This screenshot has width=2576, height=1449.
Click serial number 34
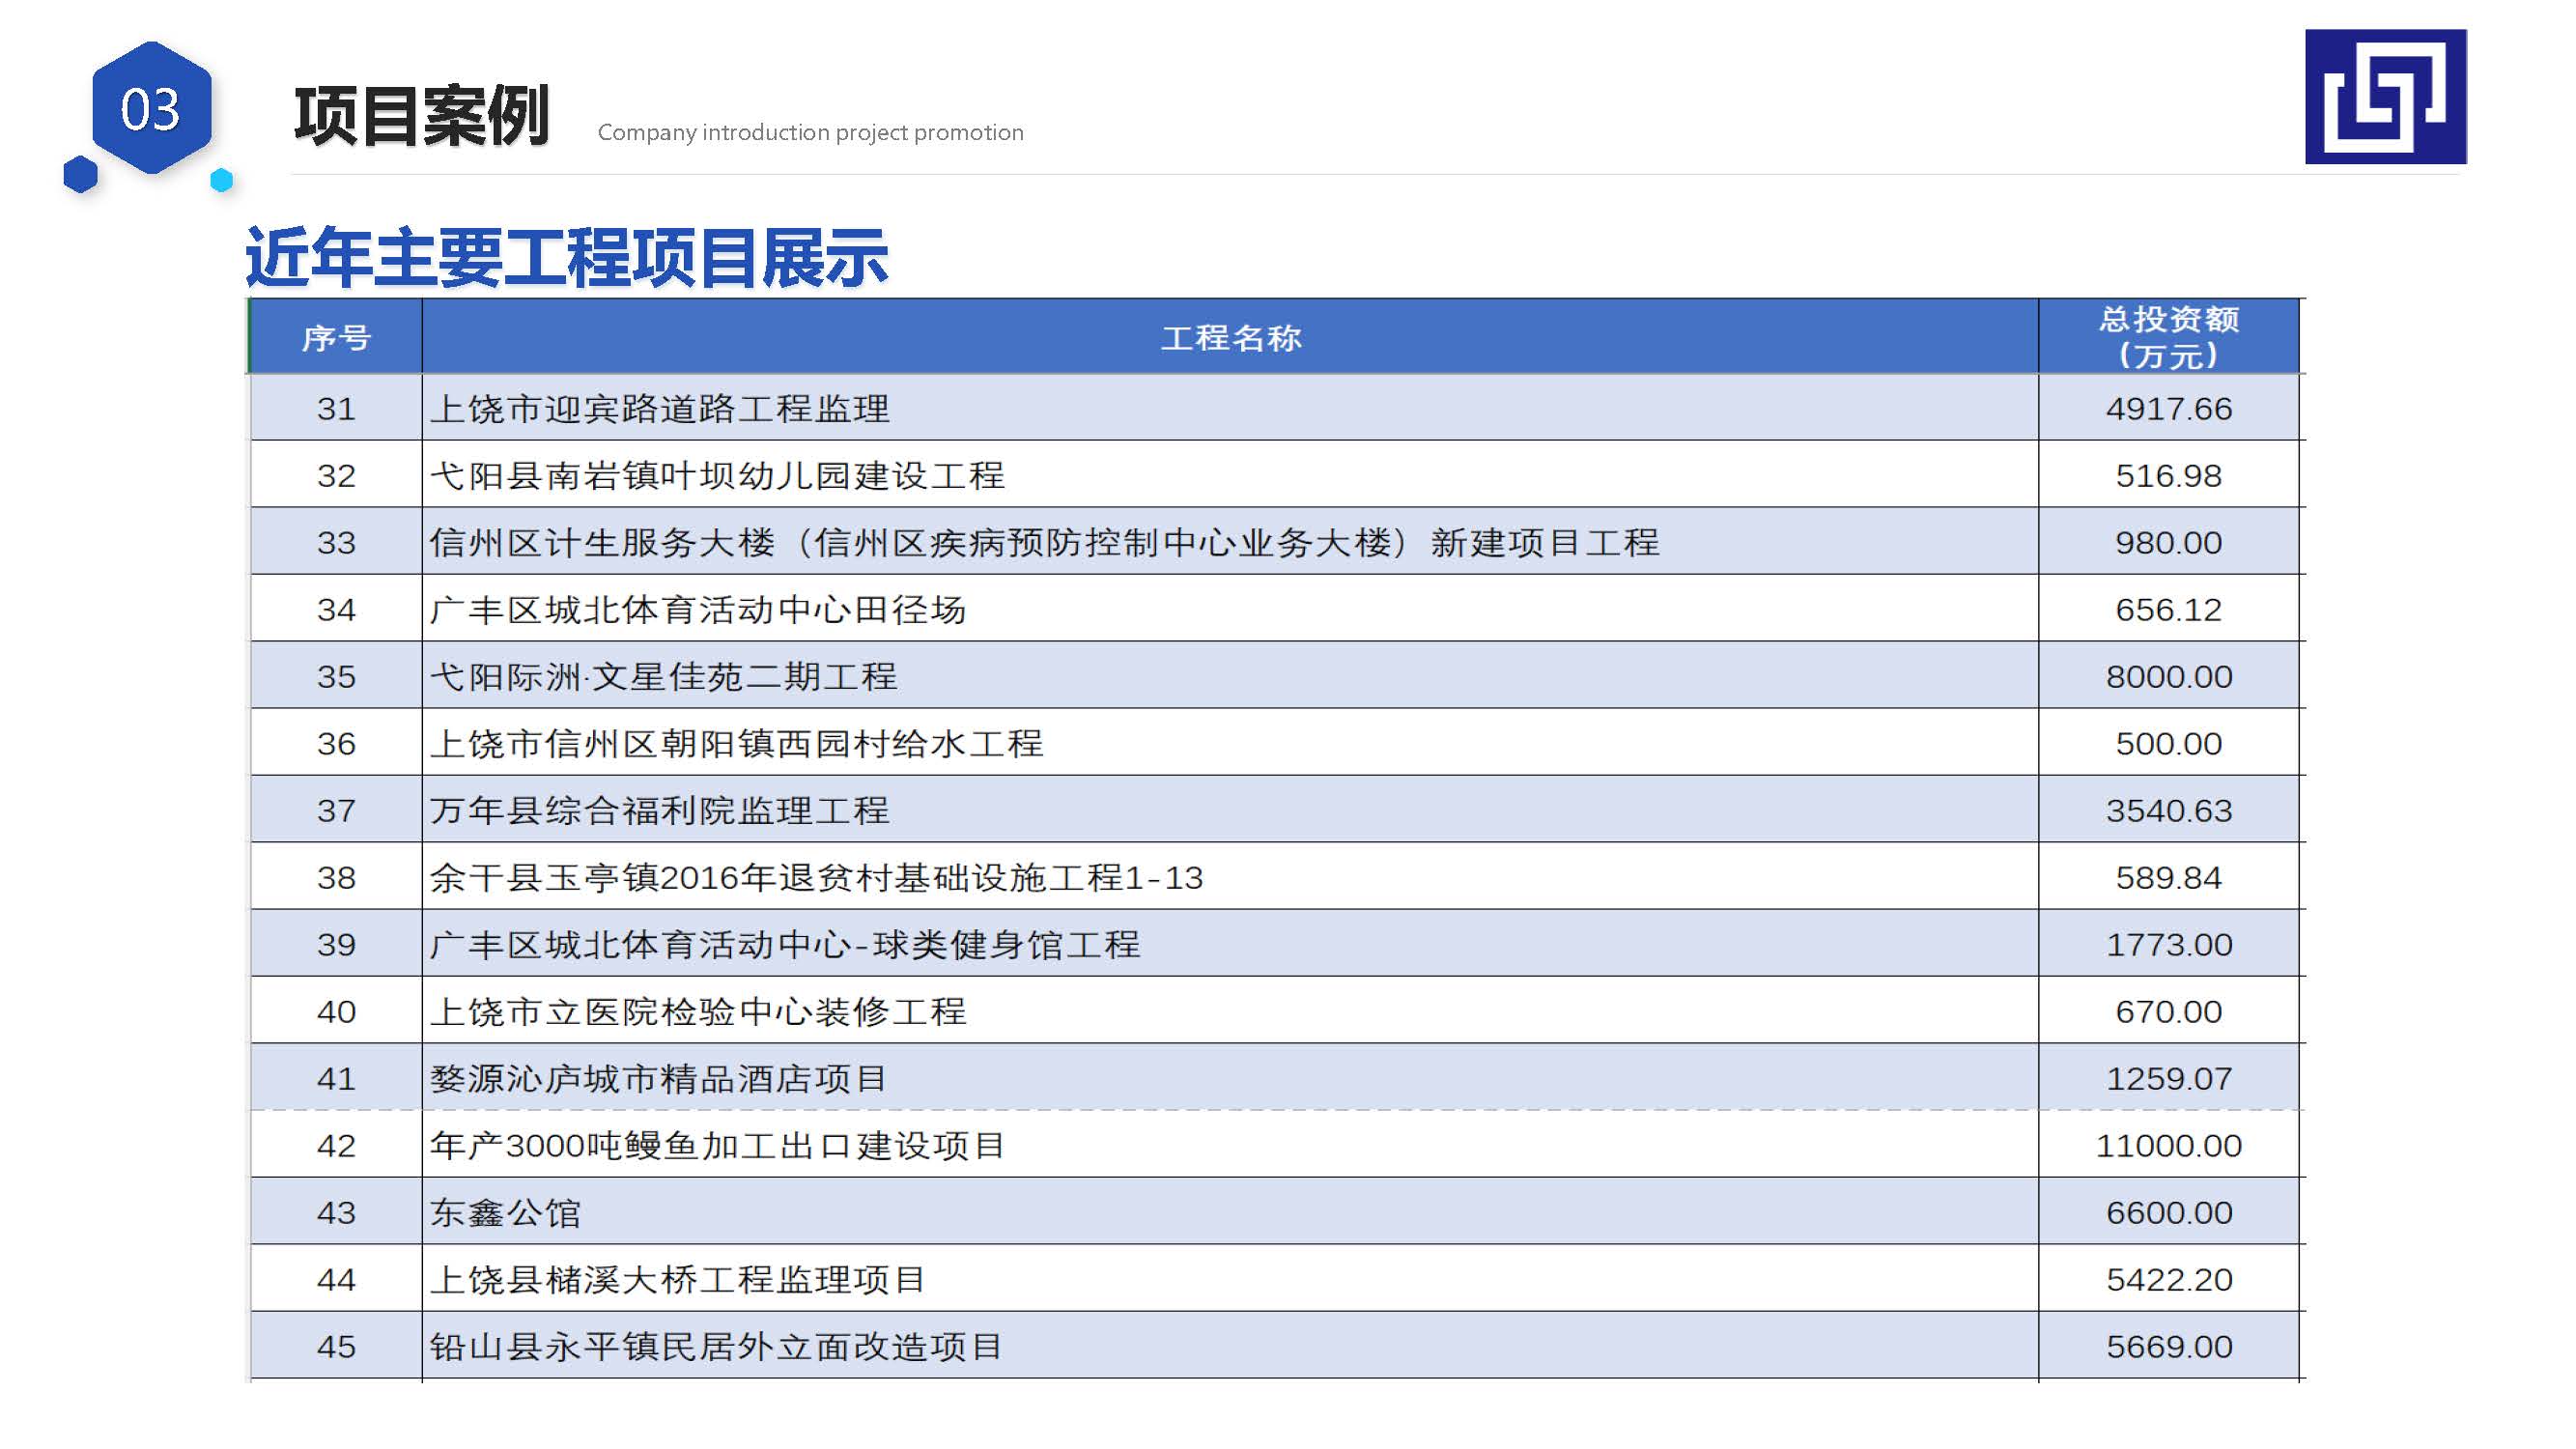coord(336,609)
